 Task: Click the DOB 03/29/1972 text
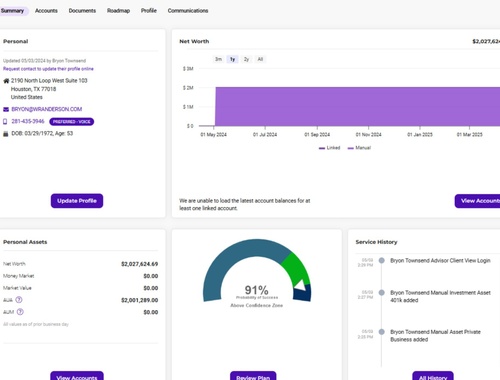click(x=42, y=133)
